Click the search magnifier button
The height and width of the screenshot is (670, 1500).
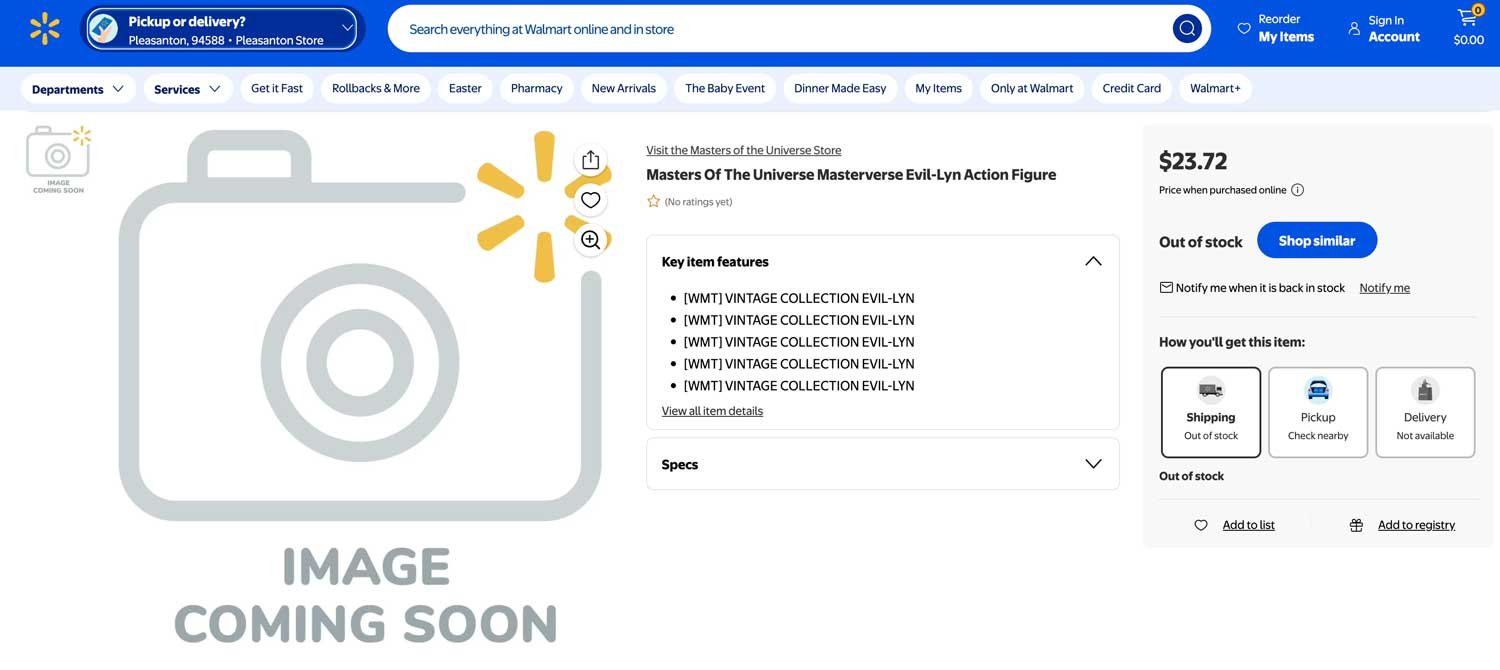click(x=1186, y=29)
